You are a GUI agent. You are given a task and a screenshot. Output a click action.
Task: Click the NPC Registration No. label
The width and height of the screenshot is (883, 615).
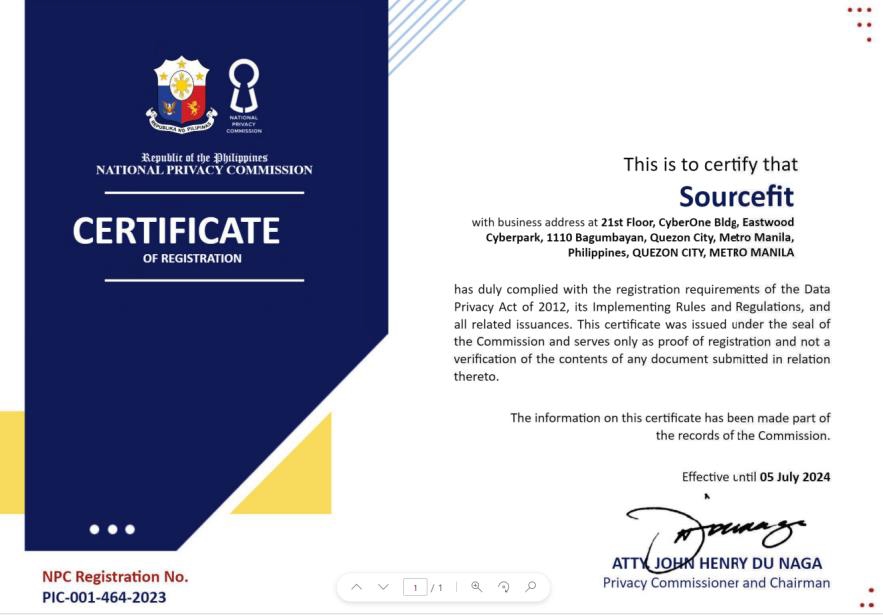(115, 577)
